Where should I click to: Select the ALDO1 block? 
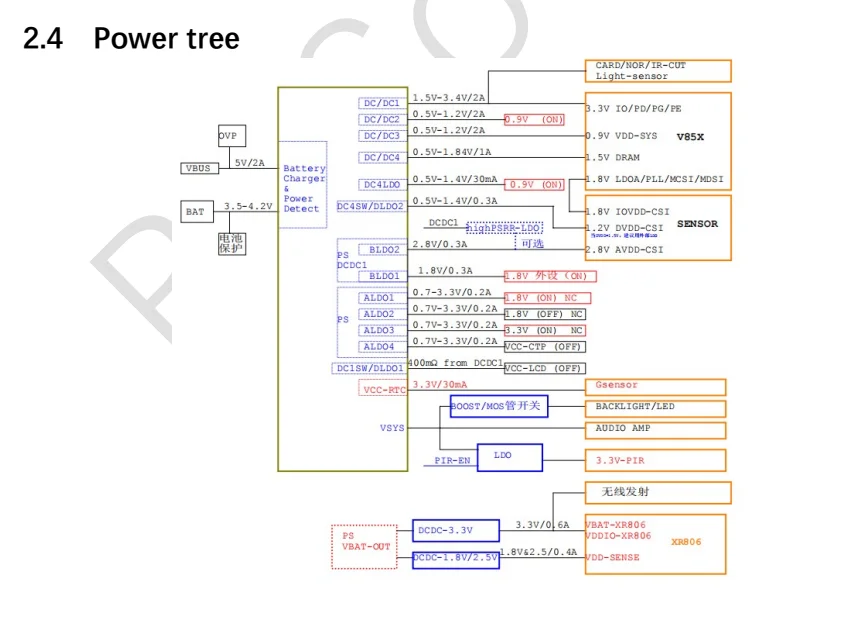[x=382, y=298]
